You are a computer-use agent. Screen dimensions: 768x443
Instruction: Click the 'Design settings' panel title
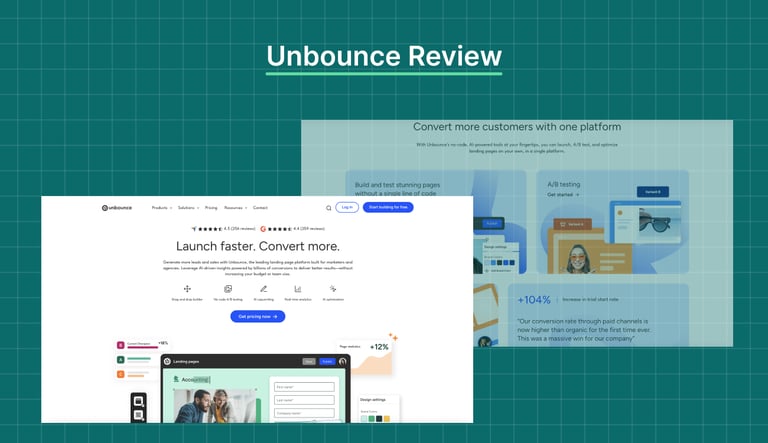tap(373, 400)
